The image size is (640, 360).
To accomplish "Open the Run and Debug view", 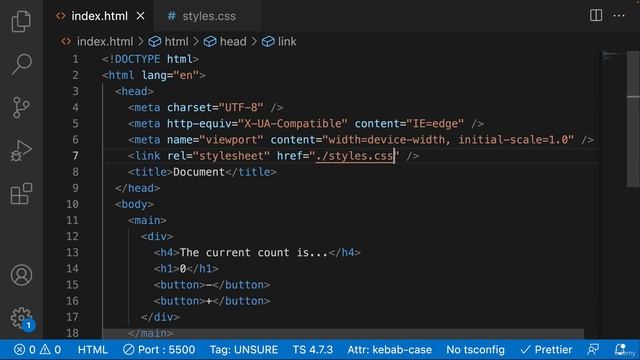I will click(x=21, y=151).
